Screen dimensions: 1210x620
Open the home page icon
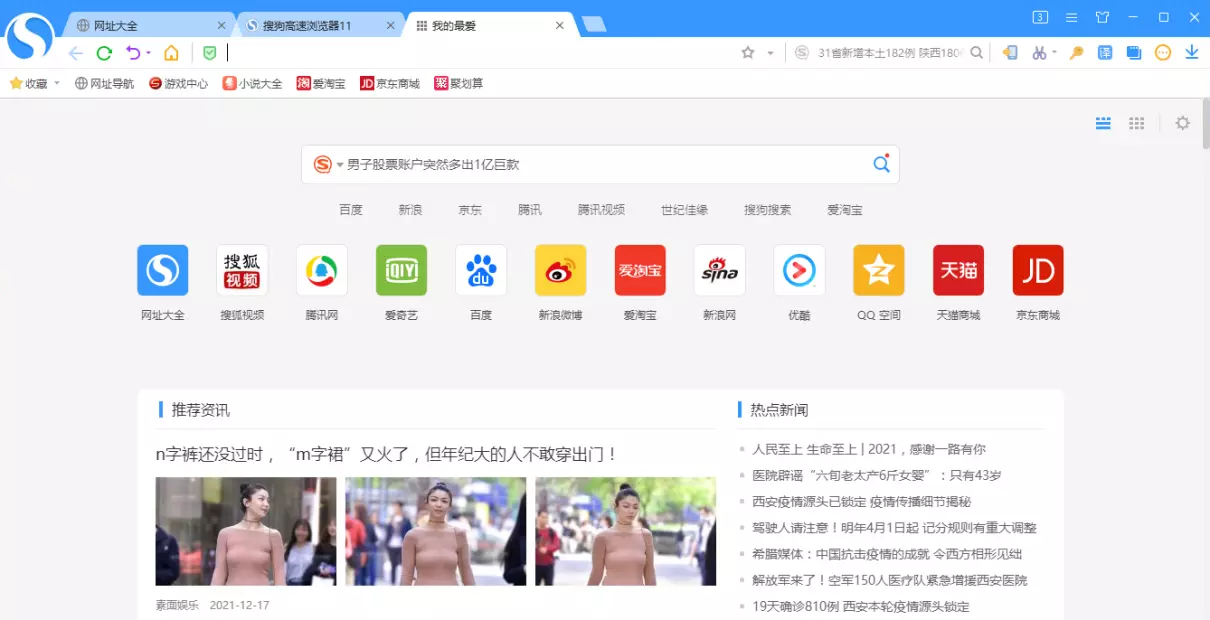coord(172,53)
